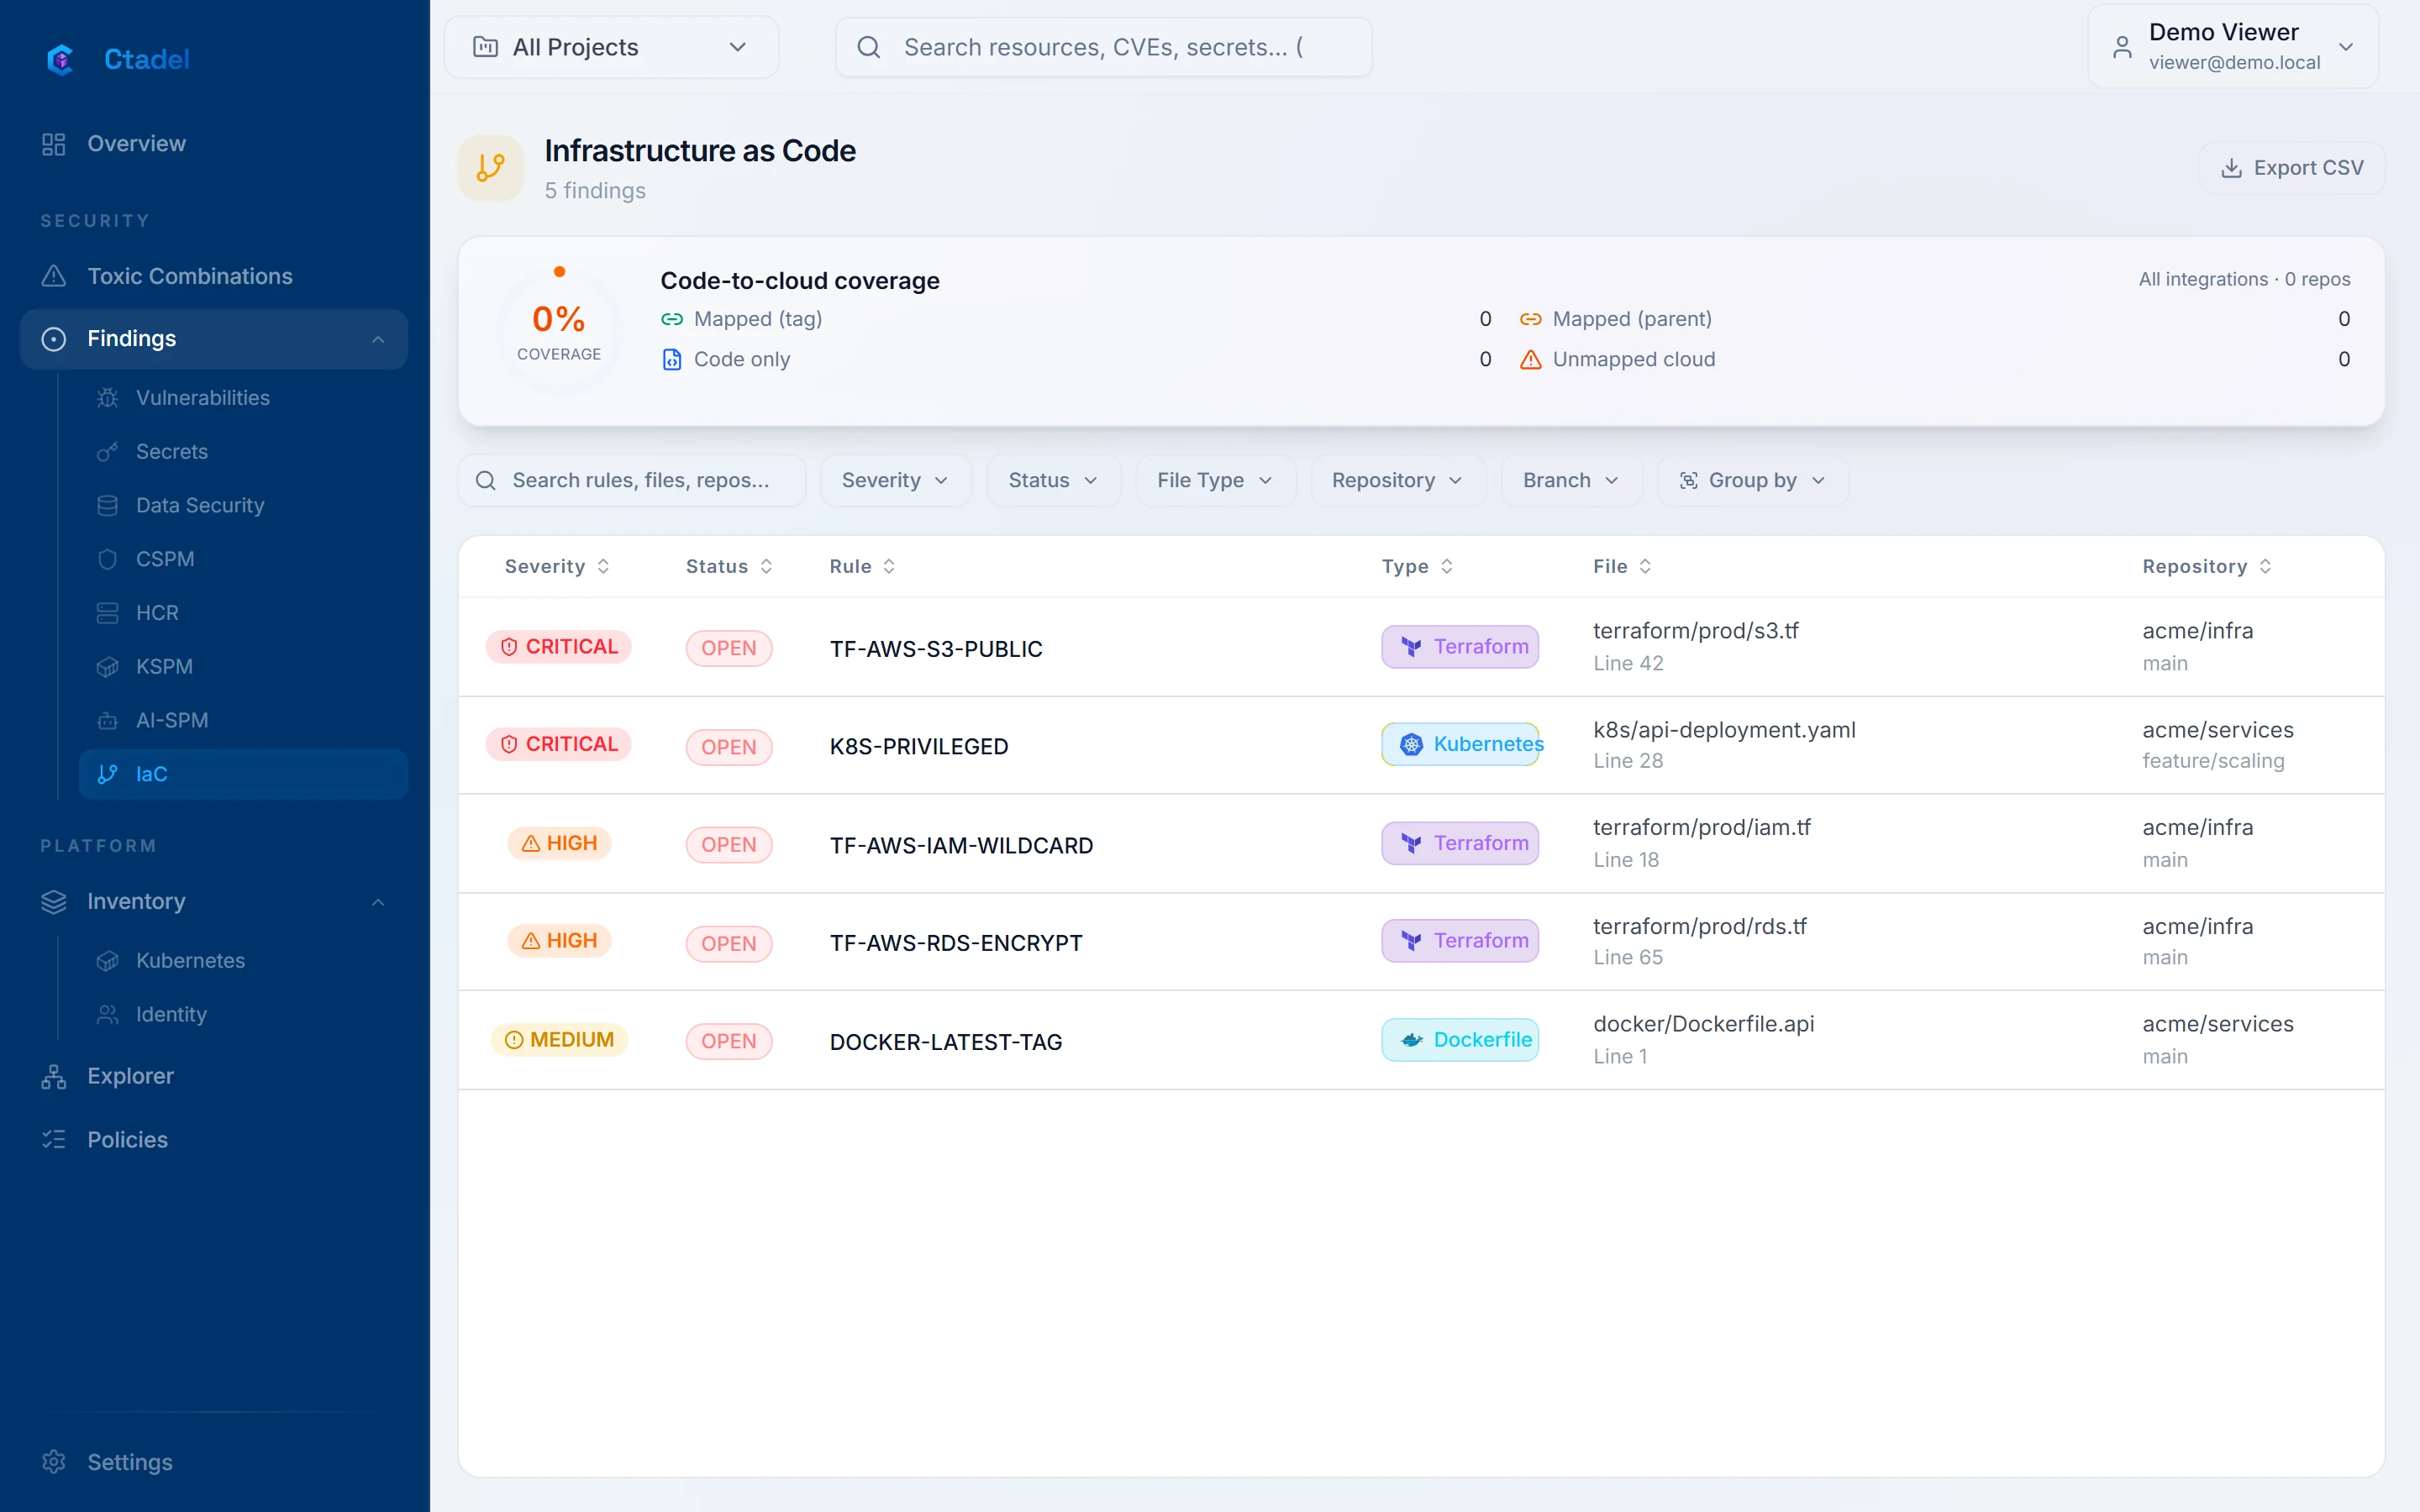
Task: Open Settings gear icon
Action: (54, 1462)
